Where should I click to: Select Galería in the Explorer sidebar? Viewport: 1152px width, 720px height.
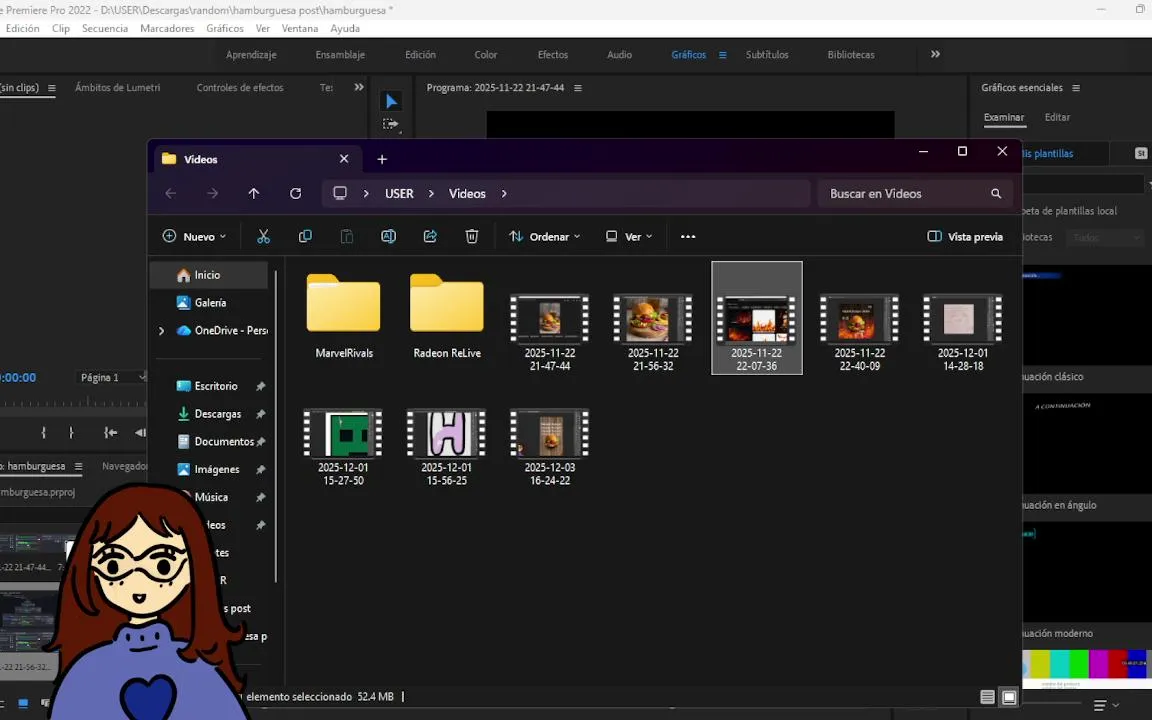(209, 303)
